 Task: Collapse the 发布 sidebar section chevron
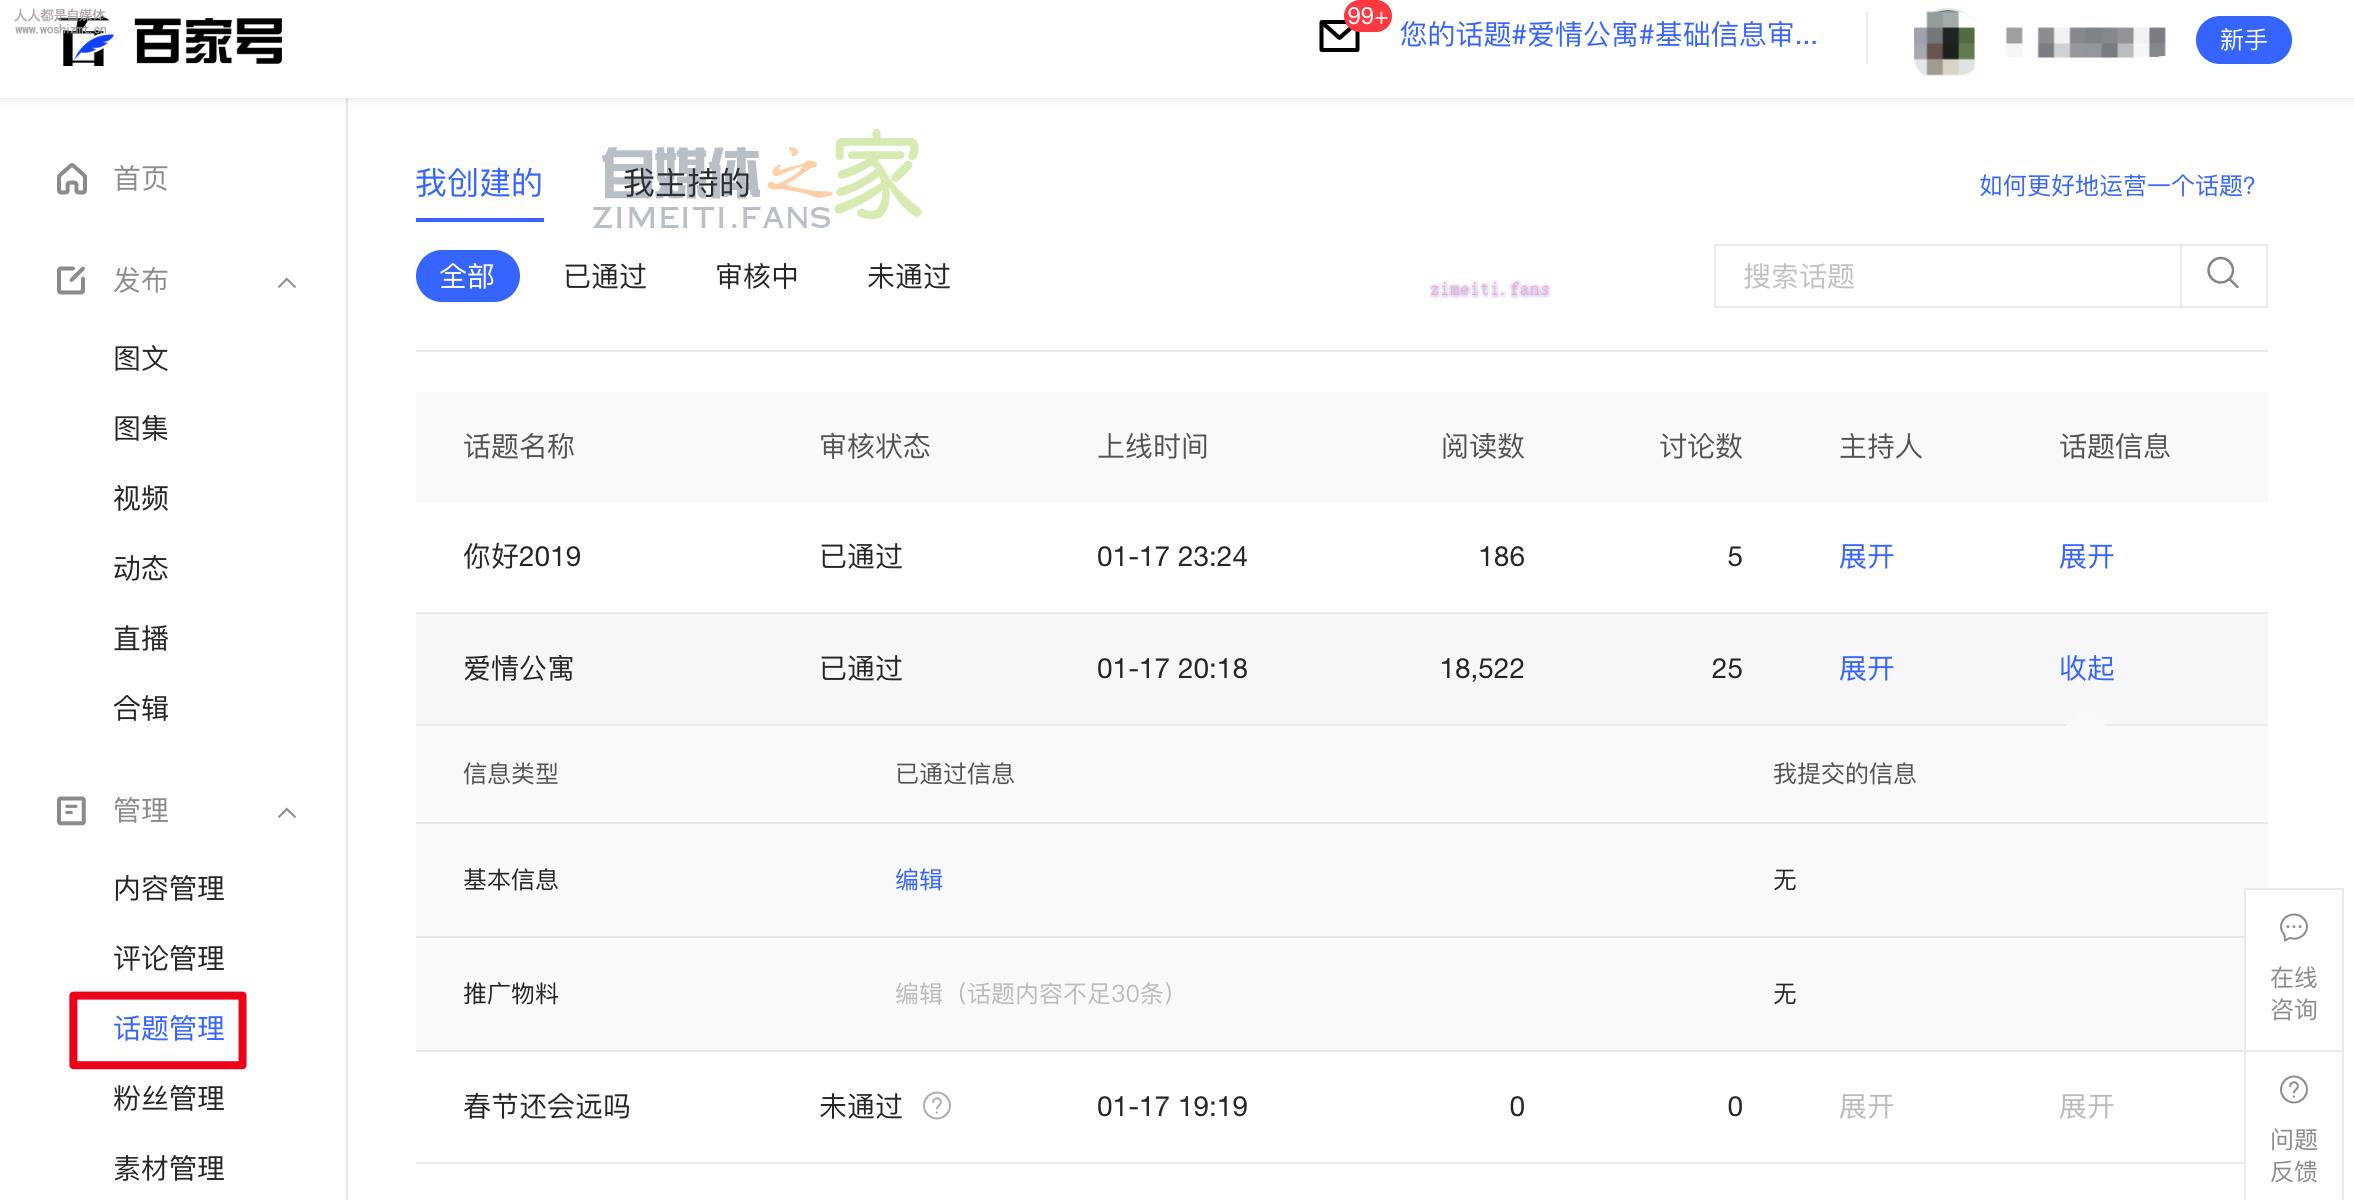click(x=287, y=283)
